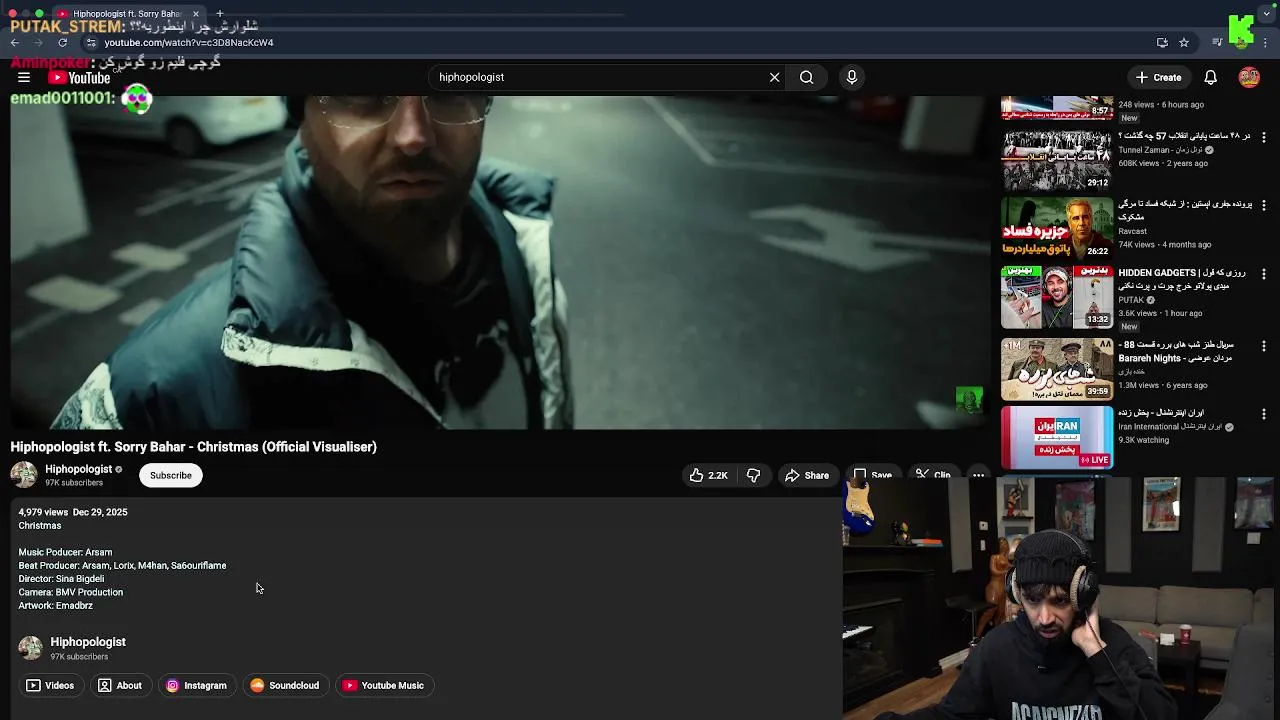Viewport: 1280px width, 720px height.
Task: Open the 39:59 Bareh Nights thumbnail
Action: click(1057, 369)
